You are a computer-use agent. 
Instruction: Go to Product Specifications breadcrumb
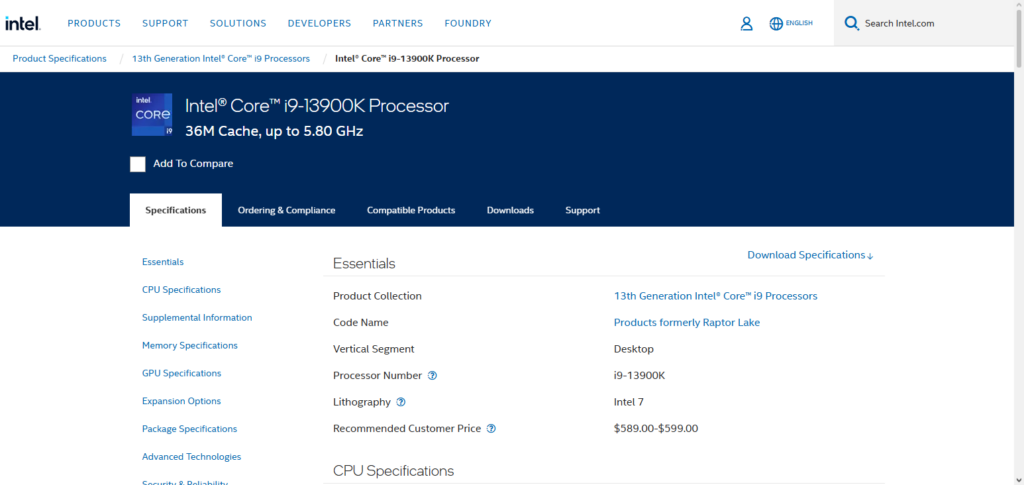[x=59, y=59]
